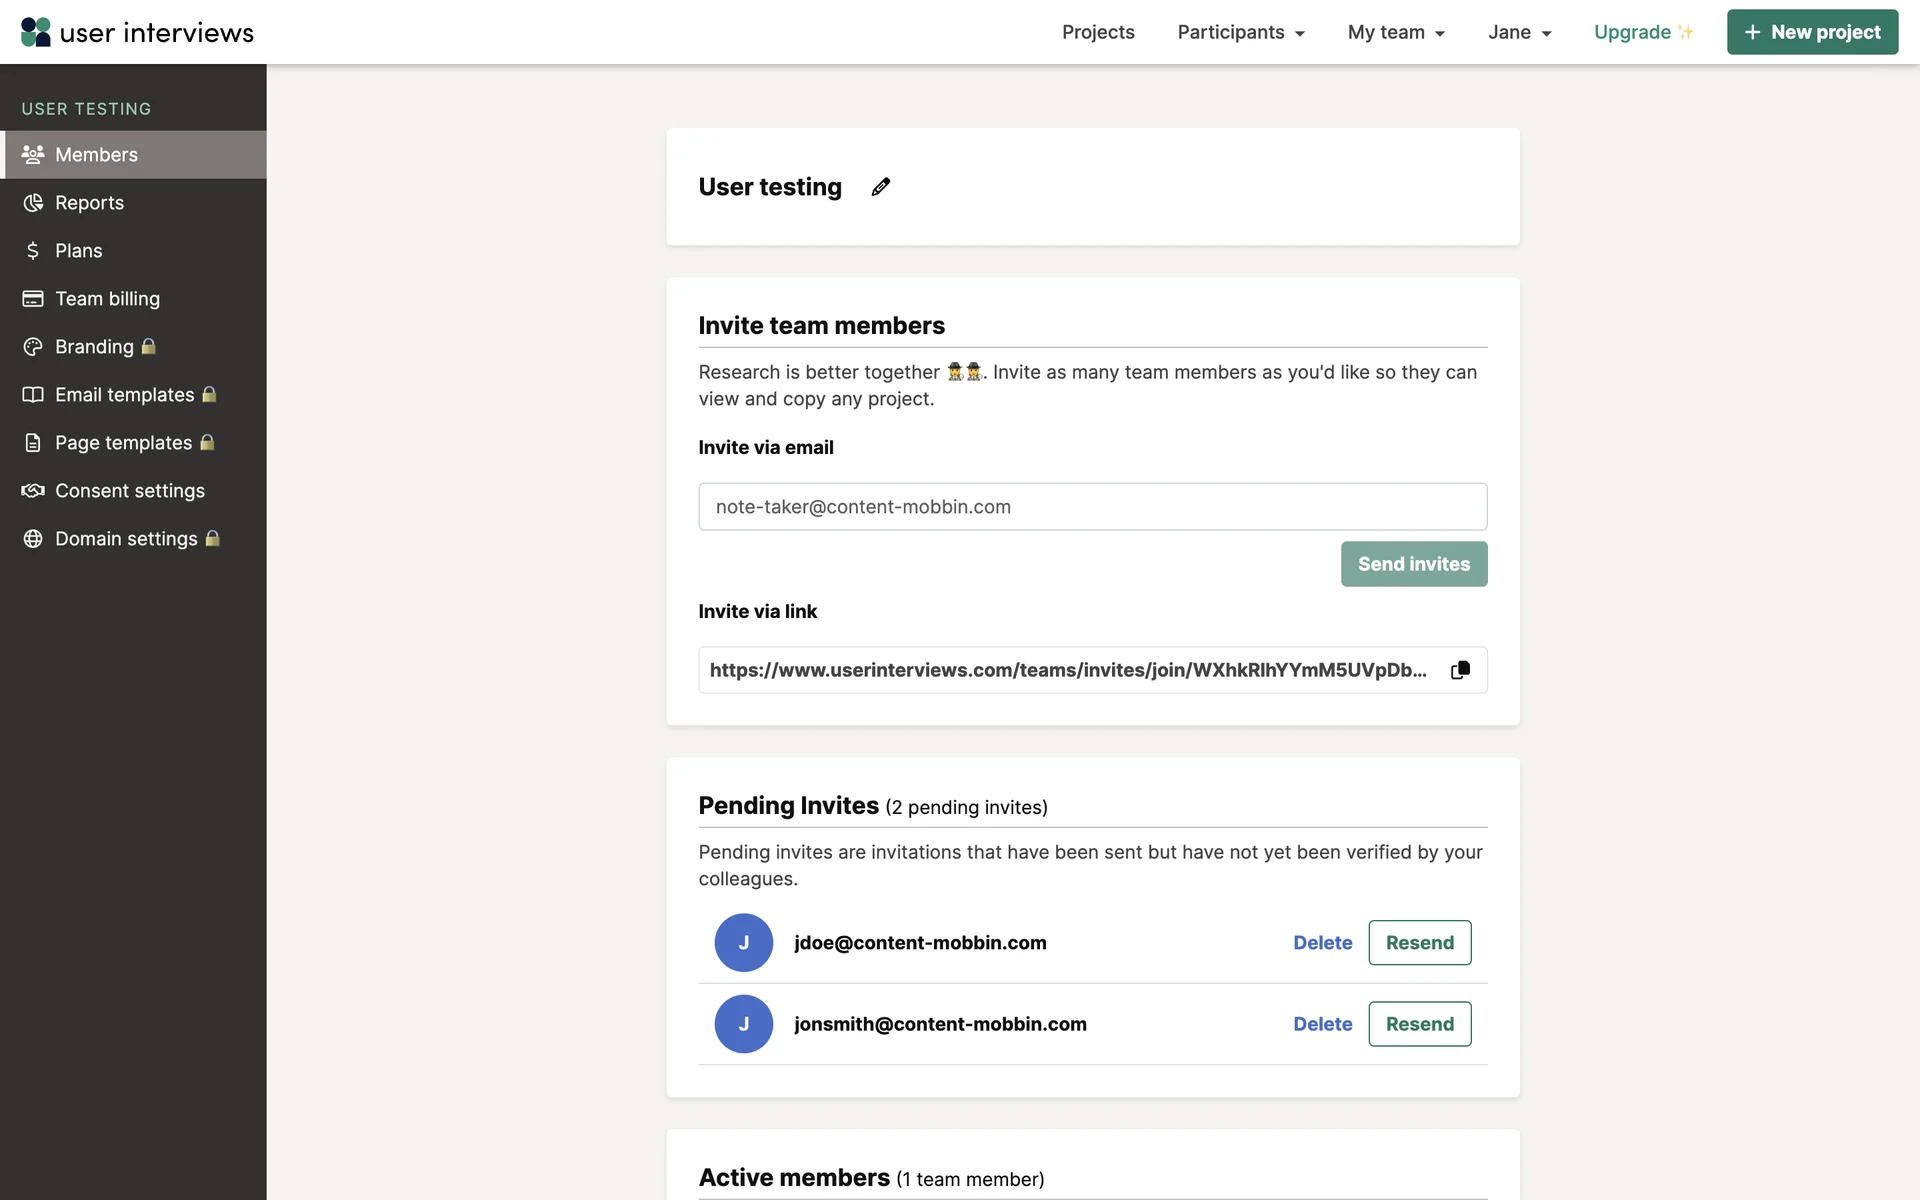Viewport: 1920px width, 1200px height.
Task: Go to Projects in top navigation
Action: 1097,32
